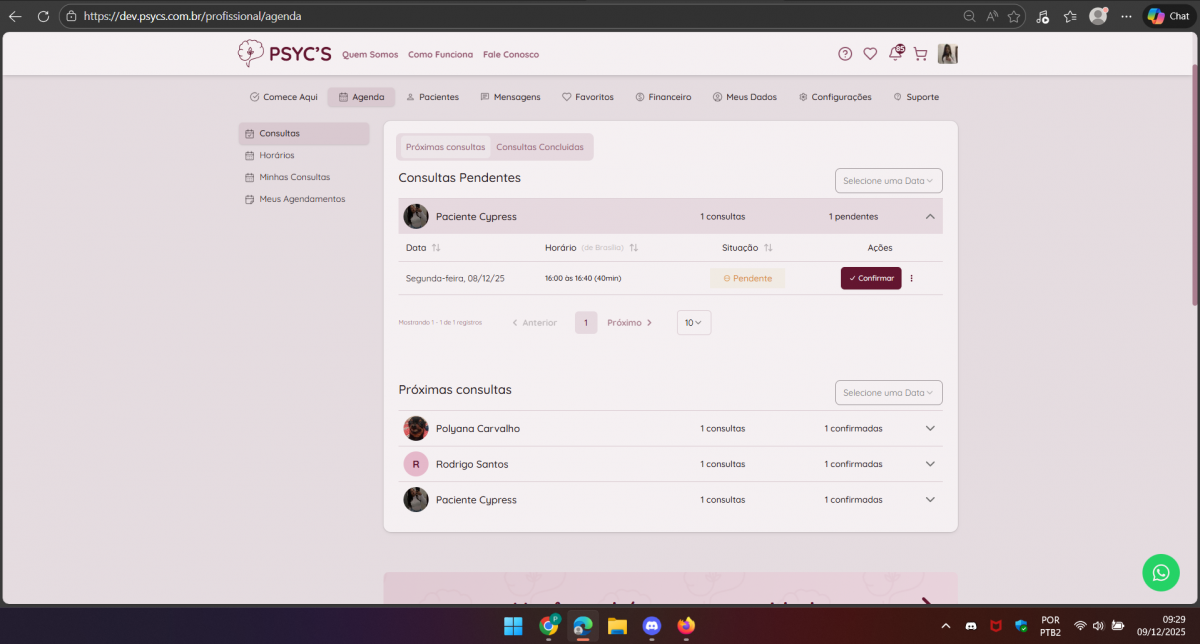The width and height of the screenshot is (1200, 644).
Task: Collapse the Paciente Cypress pending row
Action: [x=930, y=216]
